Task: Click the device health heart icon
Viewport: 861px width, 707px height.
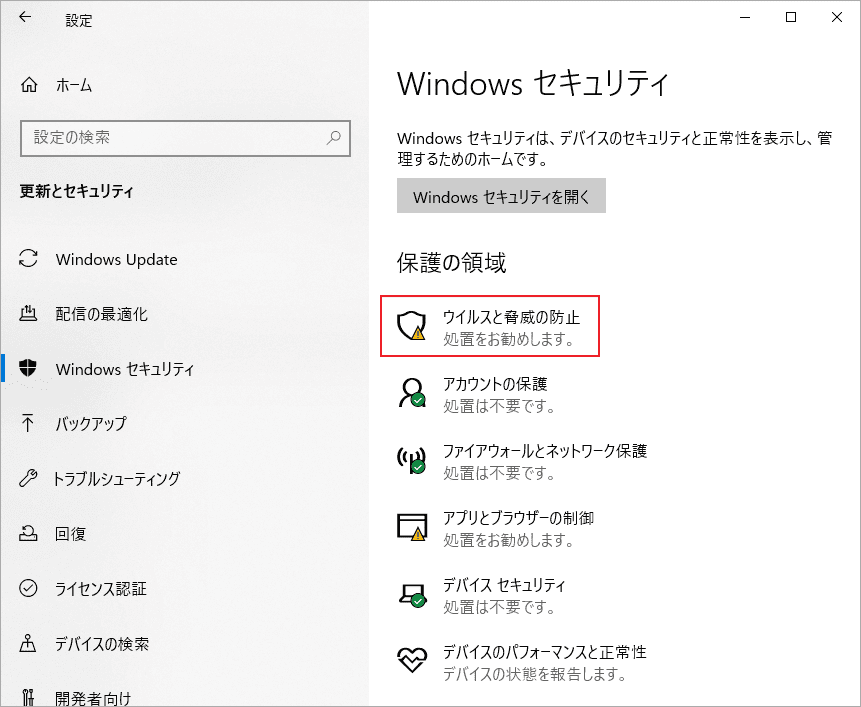Action: click(x=412, y=660)
